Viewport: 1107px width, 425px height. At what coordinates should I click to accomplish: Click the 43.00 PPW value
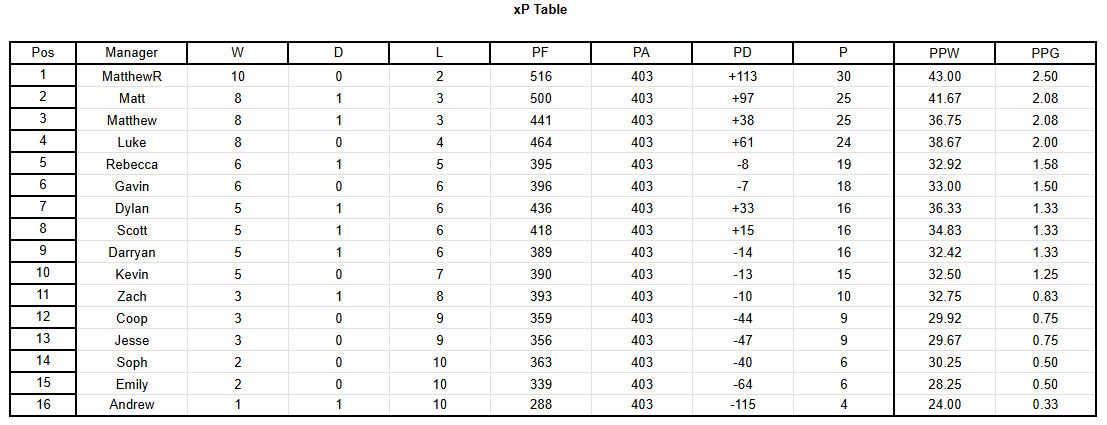coord(945,76)
